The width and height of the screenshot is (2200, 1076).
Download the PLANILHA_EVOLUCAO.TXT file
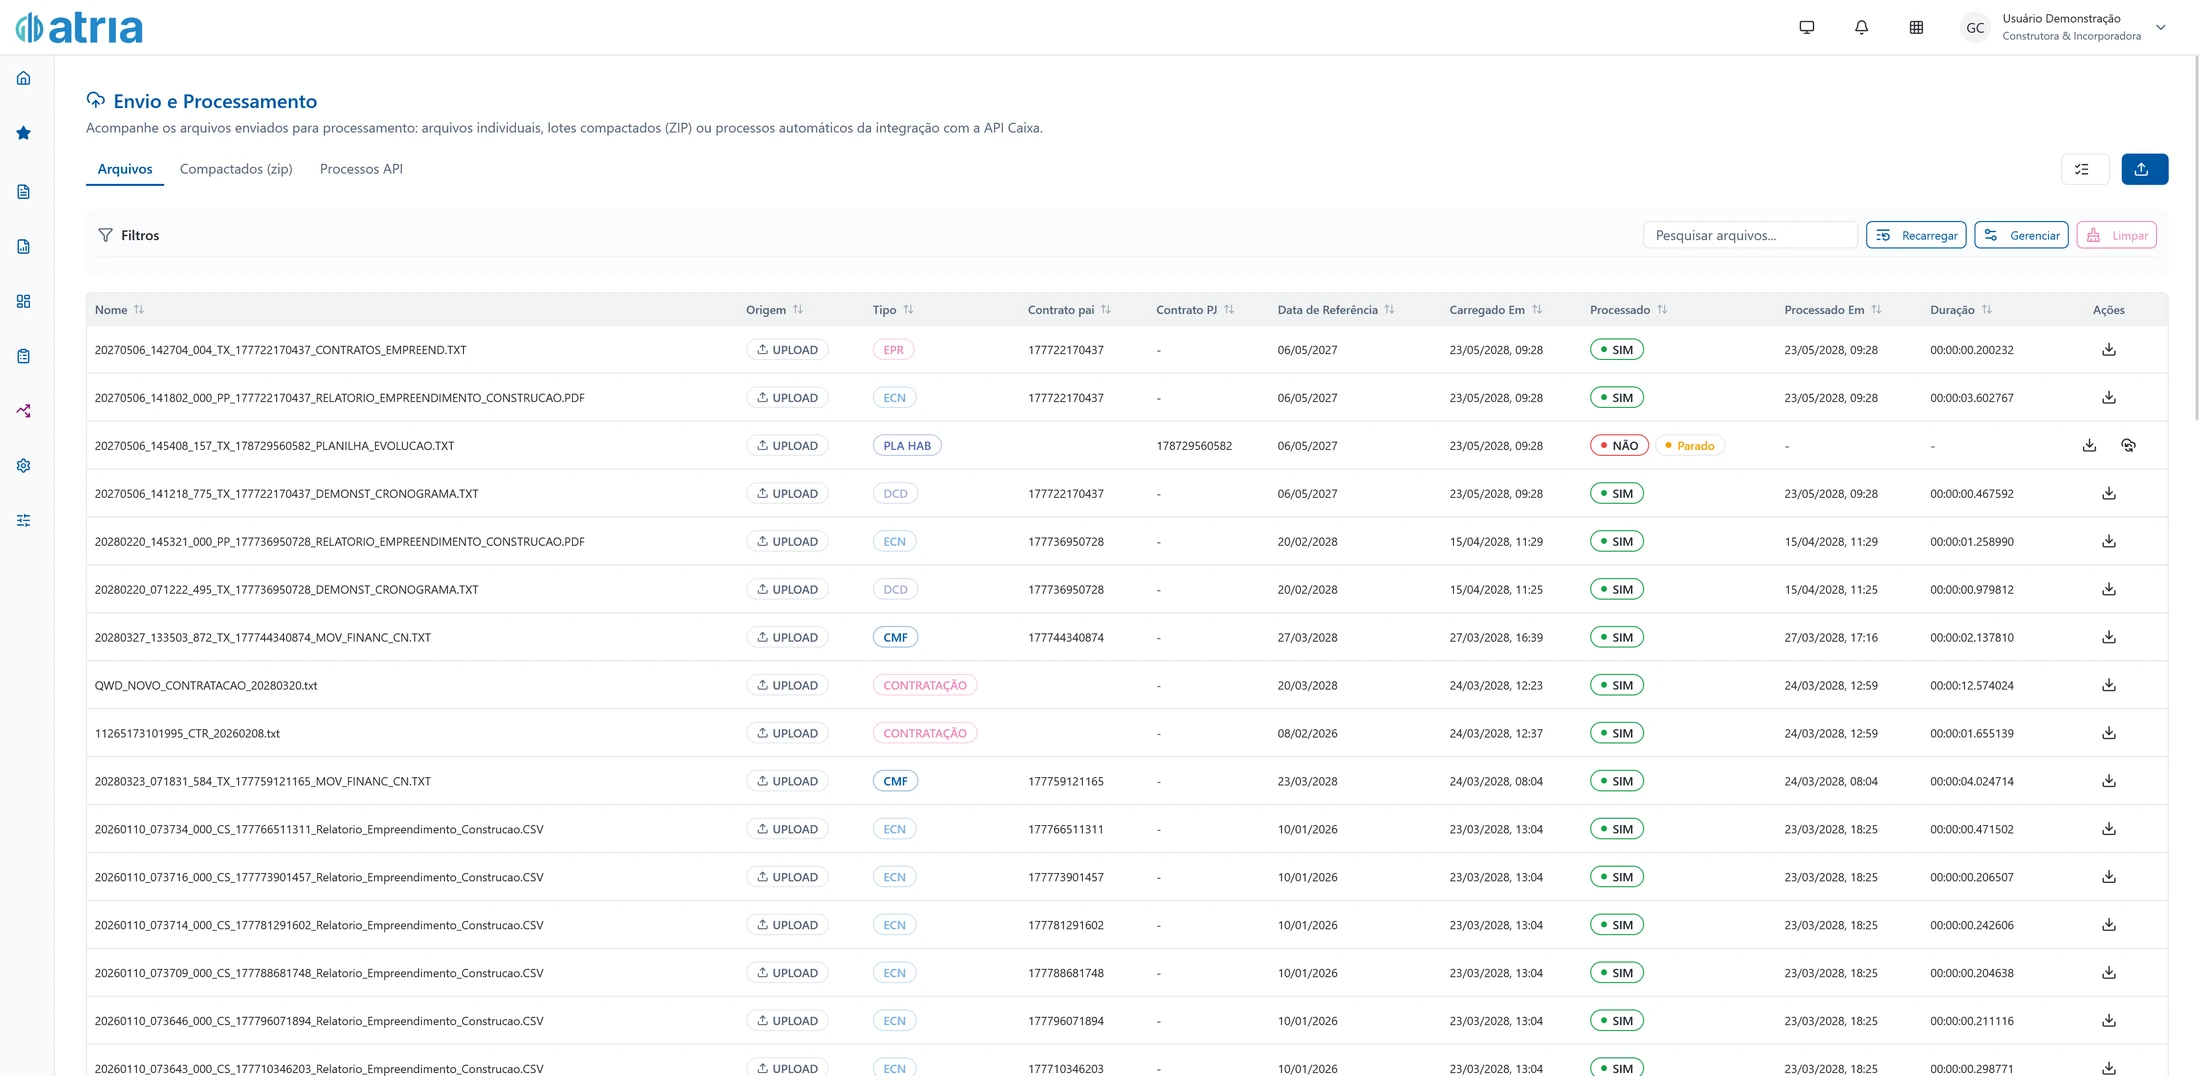(x=2089, y=446)
